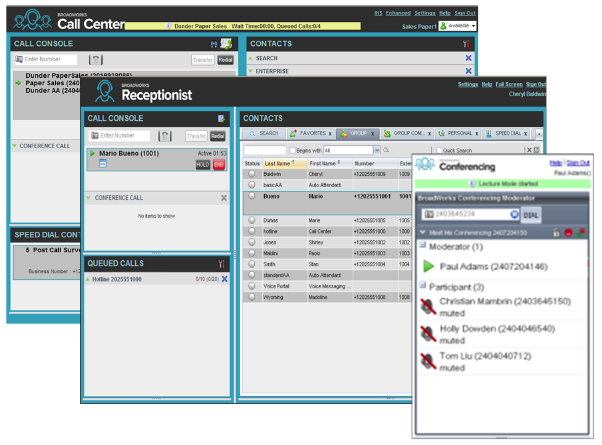The height and width of the screenshot is (445, 602).
Task: Select radio button for Baldwin Cheryl row
Action: click(252, 172)
